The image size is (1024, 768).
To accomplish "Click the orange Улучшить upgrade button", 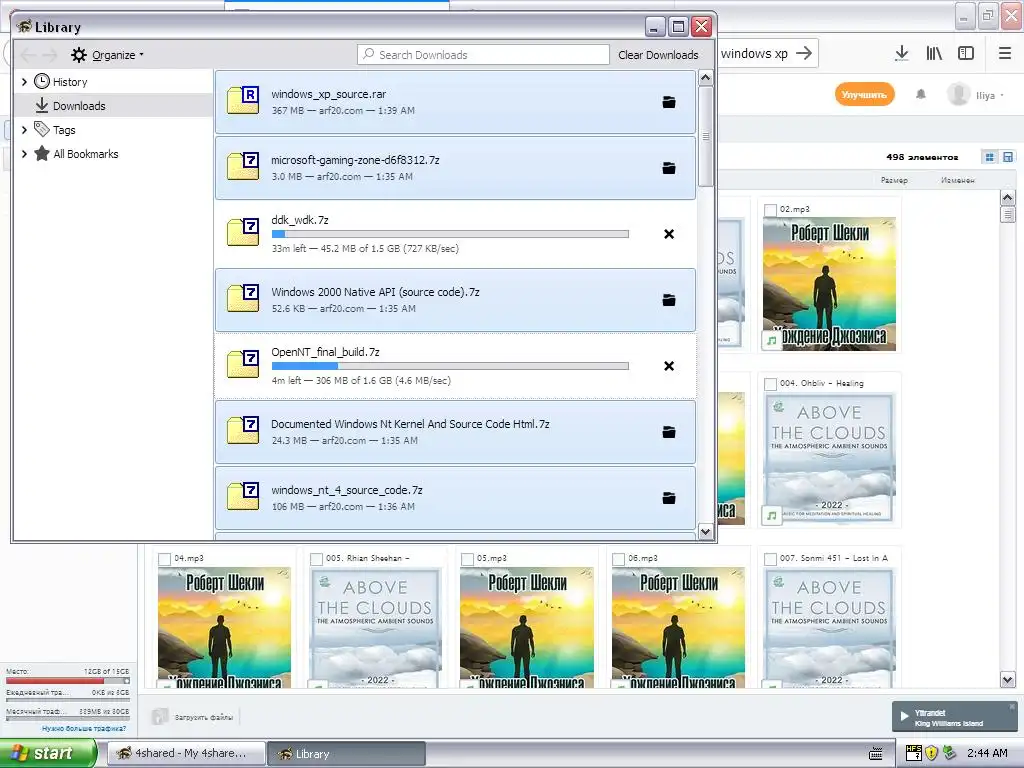I will [864, 95].
